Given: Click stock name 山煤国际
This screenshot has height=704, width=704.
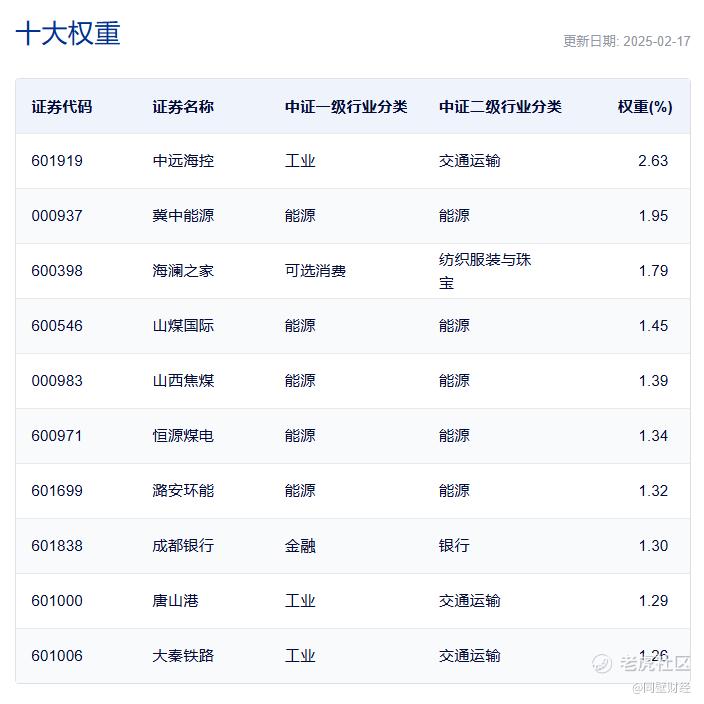Looking at the screenshot, I should 183,326.
